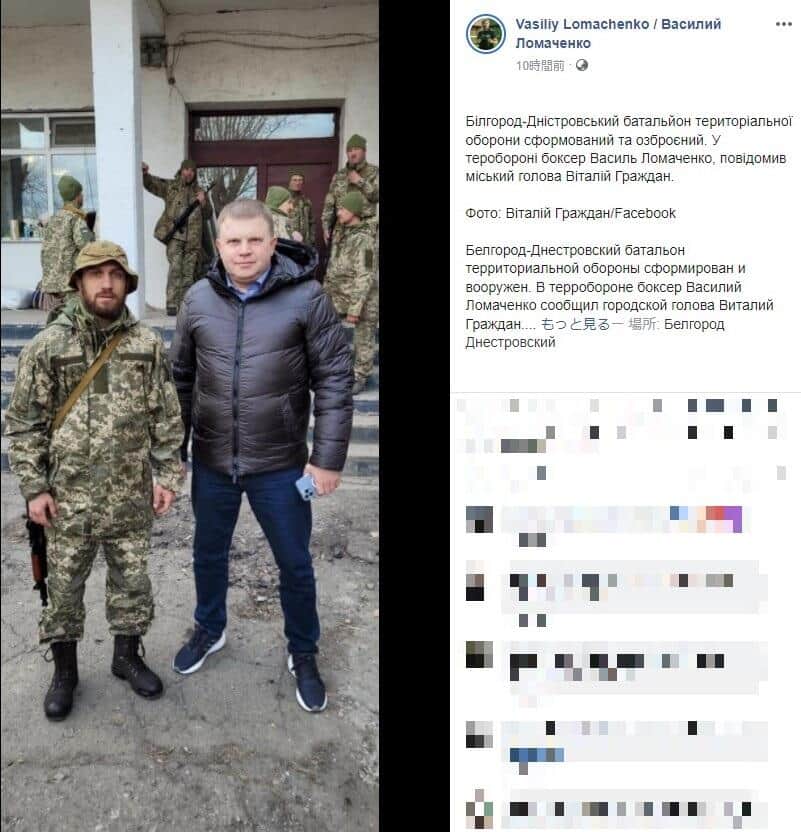The image size is (801, 832).
Task: Click the globe public-visibility icon
Action: coord(581,65)
